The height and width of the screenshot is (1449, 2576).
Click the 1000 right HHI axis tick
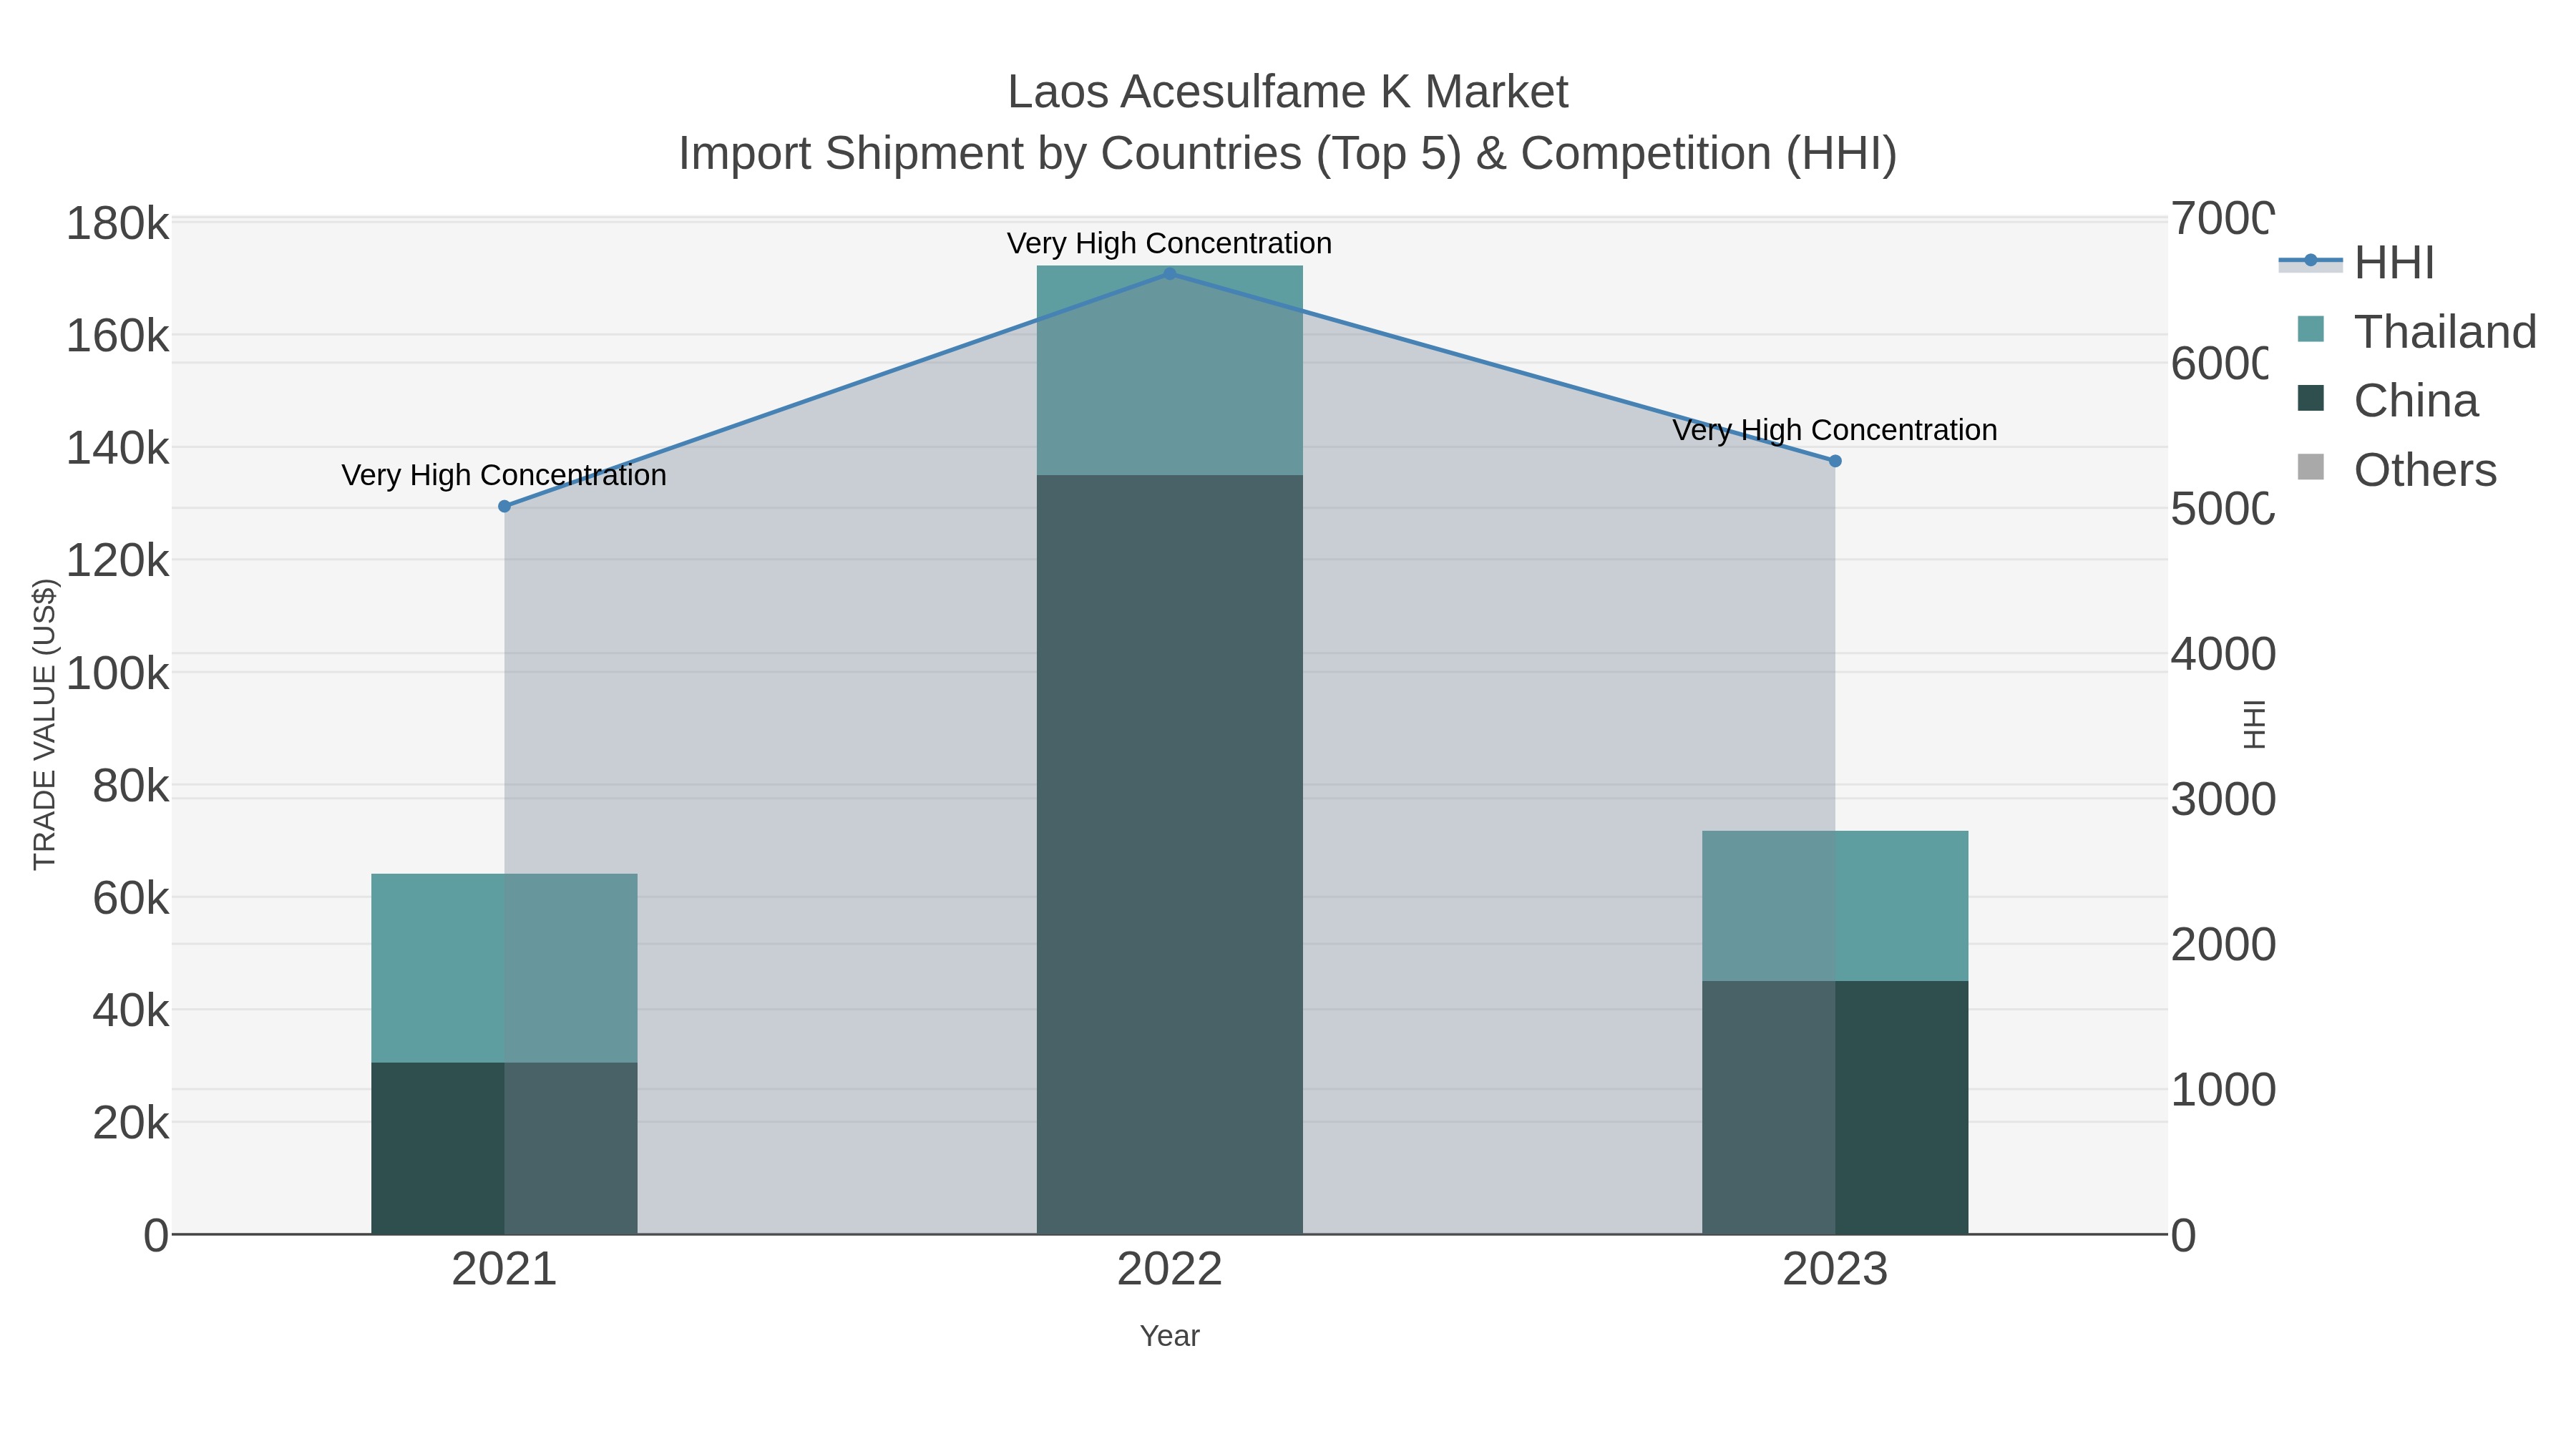2224,1090
